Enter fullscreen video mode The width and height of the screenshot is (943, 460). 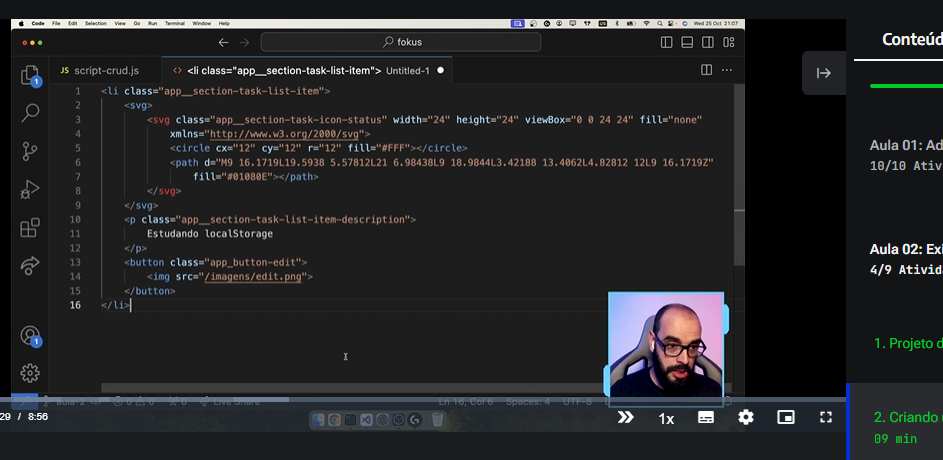[x=826, y=417]
